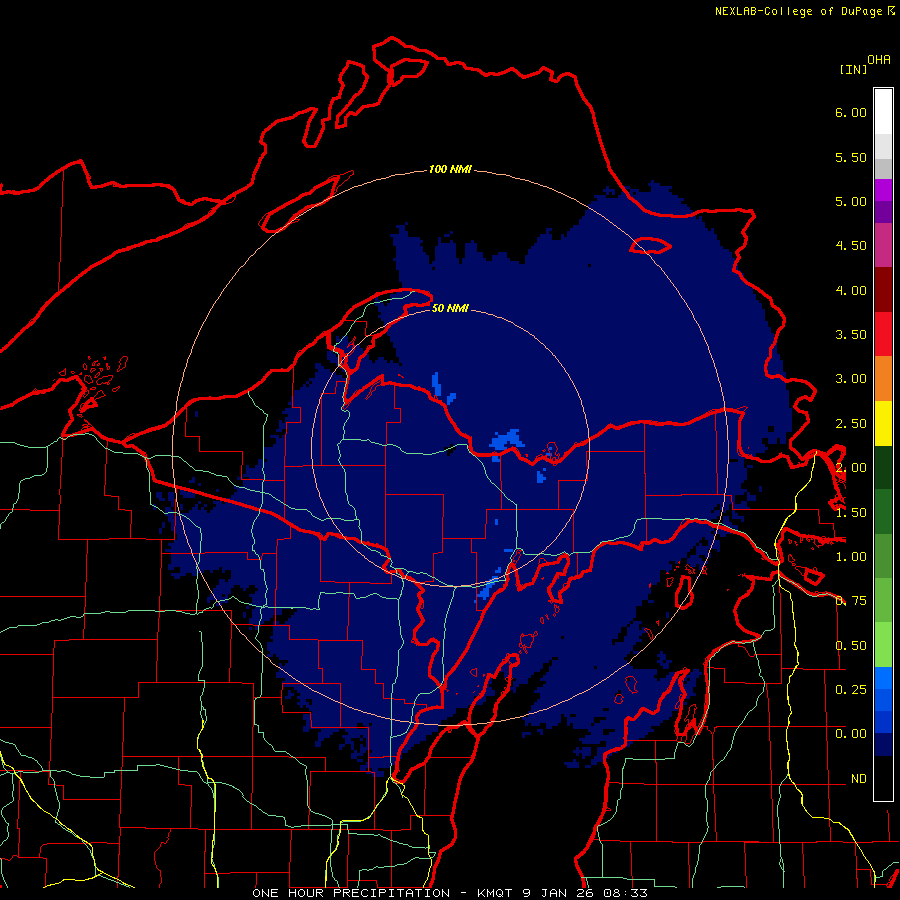Pick the black ND swatch at the bar's bottom
900x900 pixels.
point(883,778)
